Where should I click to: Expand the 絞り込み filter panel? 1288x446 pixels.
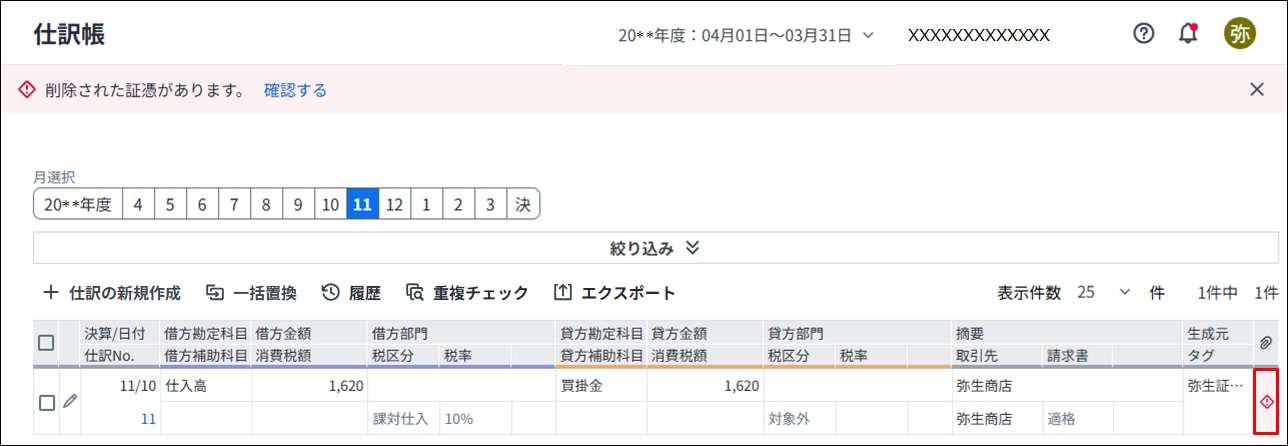point(656,248)
